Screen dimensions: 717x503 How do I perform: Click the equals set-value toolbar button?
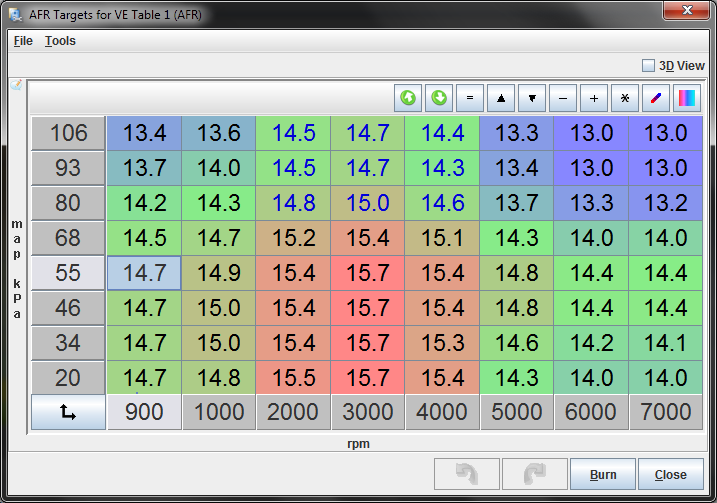(x=470, y=98)
